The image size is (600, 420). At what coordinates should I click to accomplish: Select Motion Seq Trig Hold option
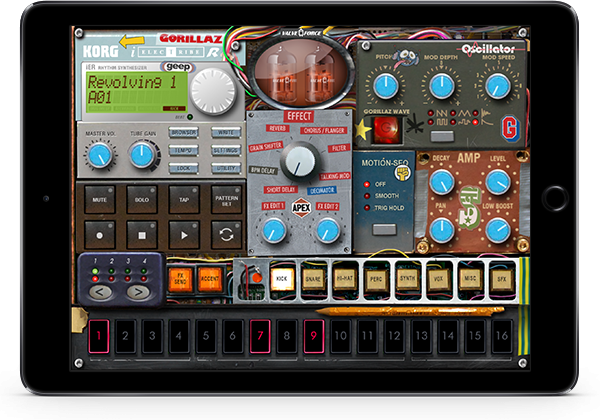(384, 208)
